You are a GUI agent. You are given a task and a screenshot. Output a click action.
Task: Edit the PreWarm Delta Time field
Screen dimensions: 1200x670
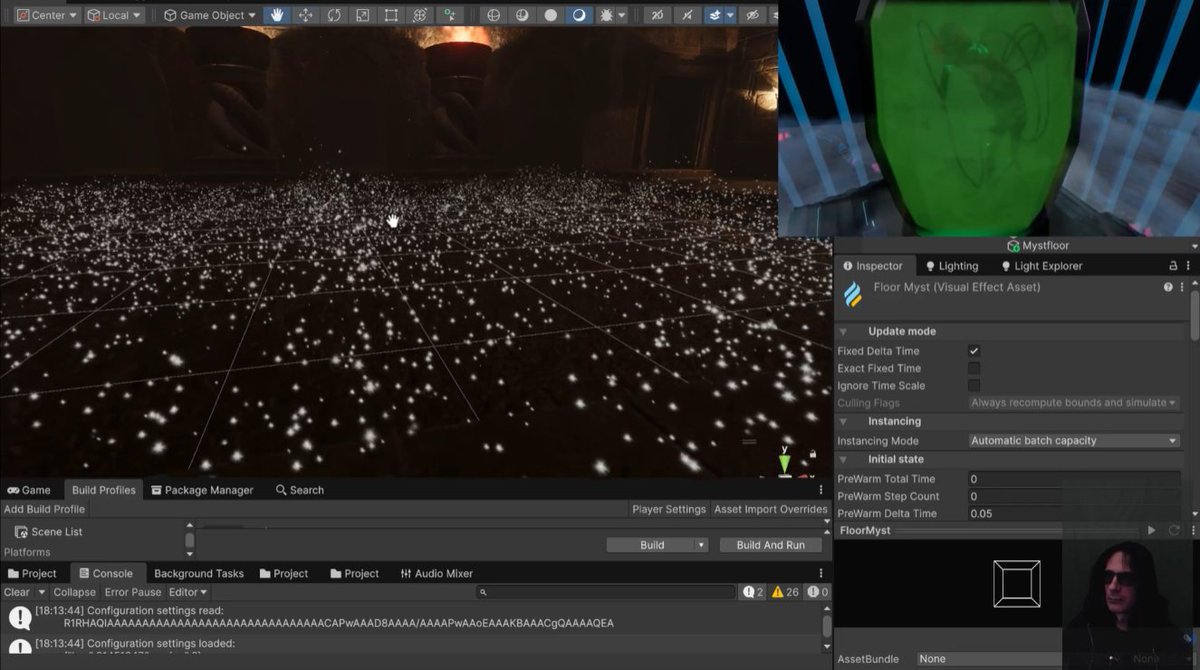click(1074, 513)
